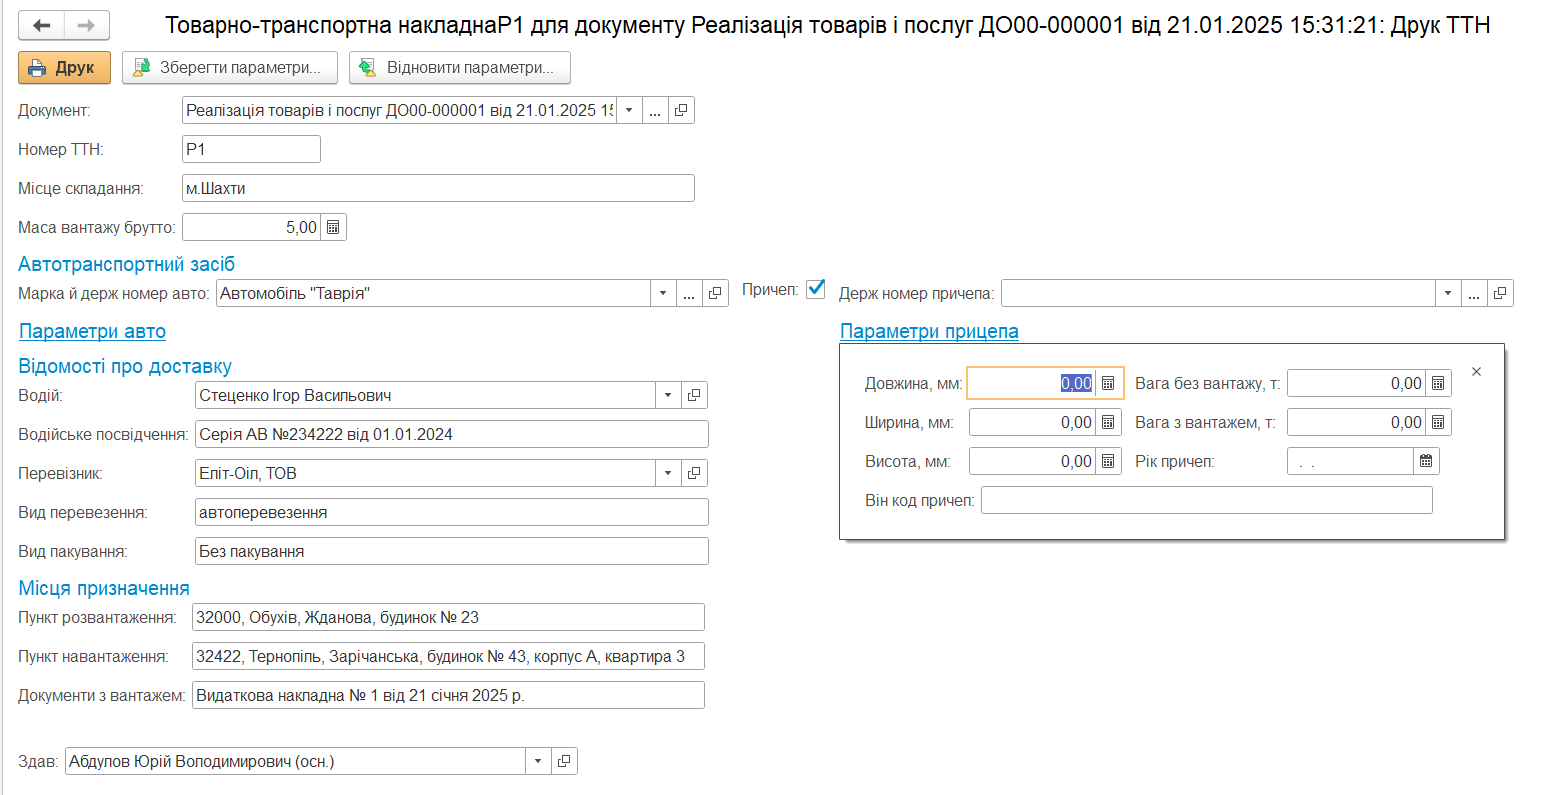Expand the Водій dropdown
The image size is (1556, 795).
coord(668,395)
